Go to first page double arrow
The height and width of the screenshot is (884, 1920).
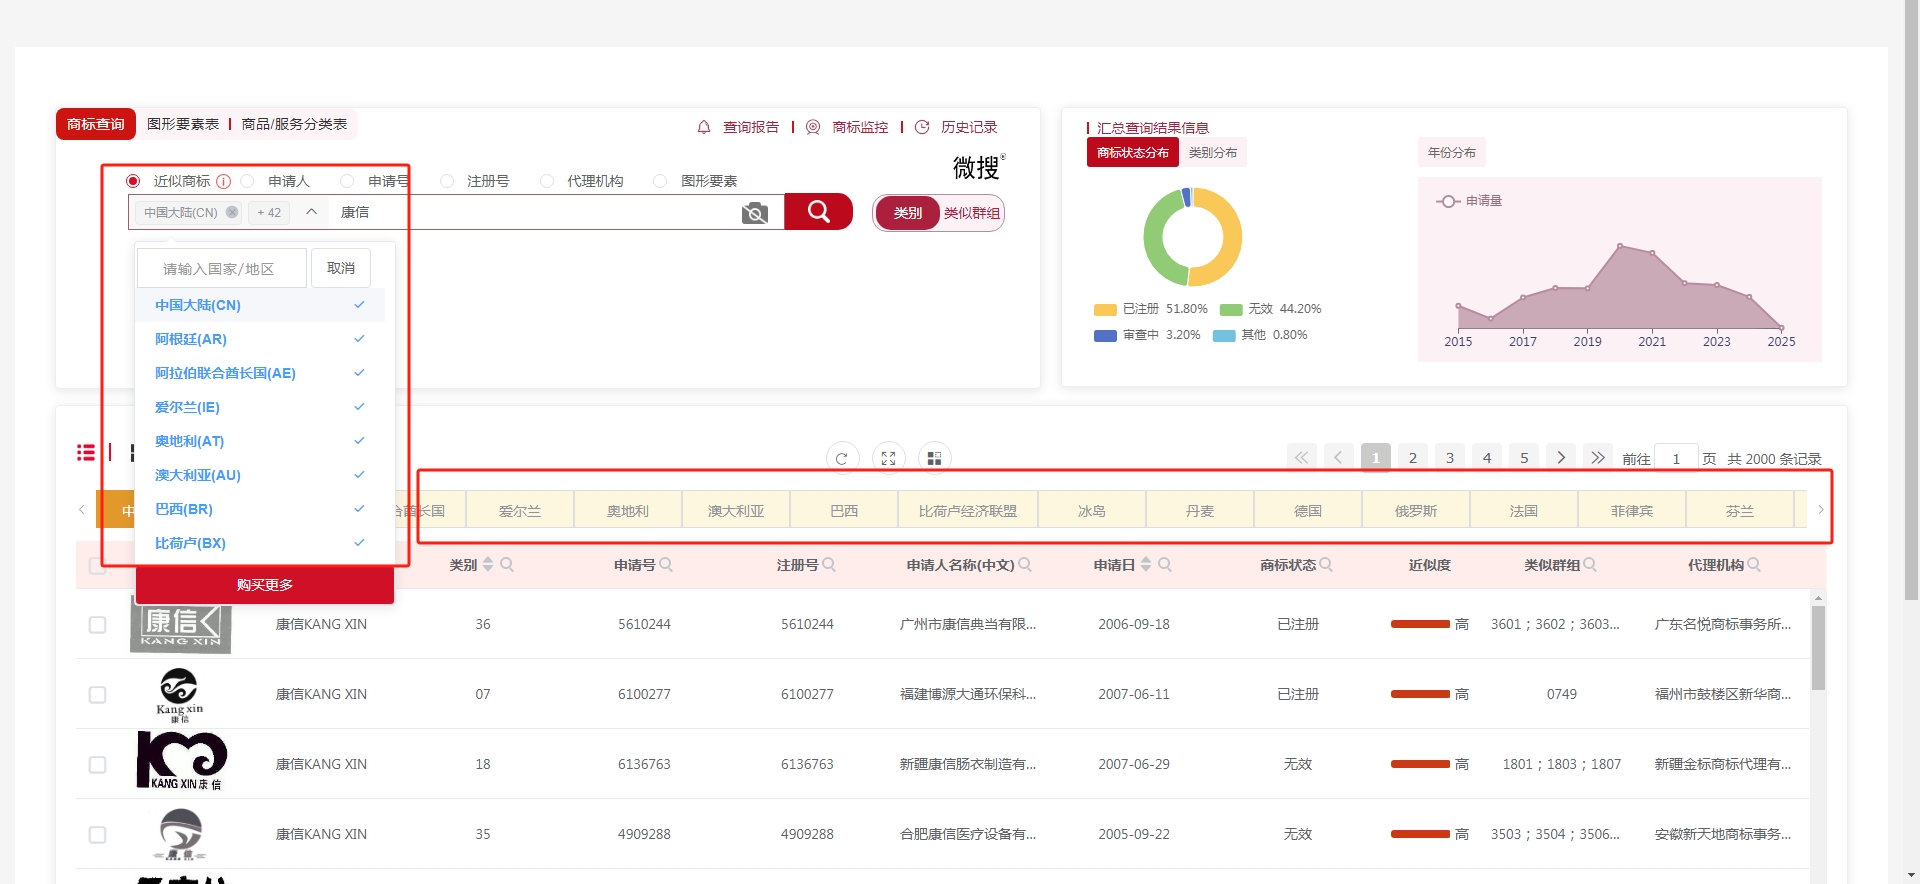(1301, 457)
